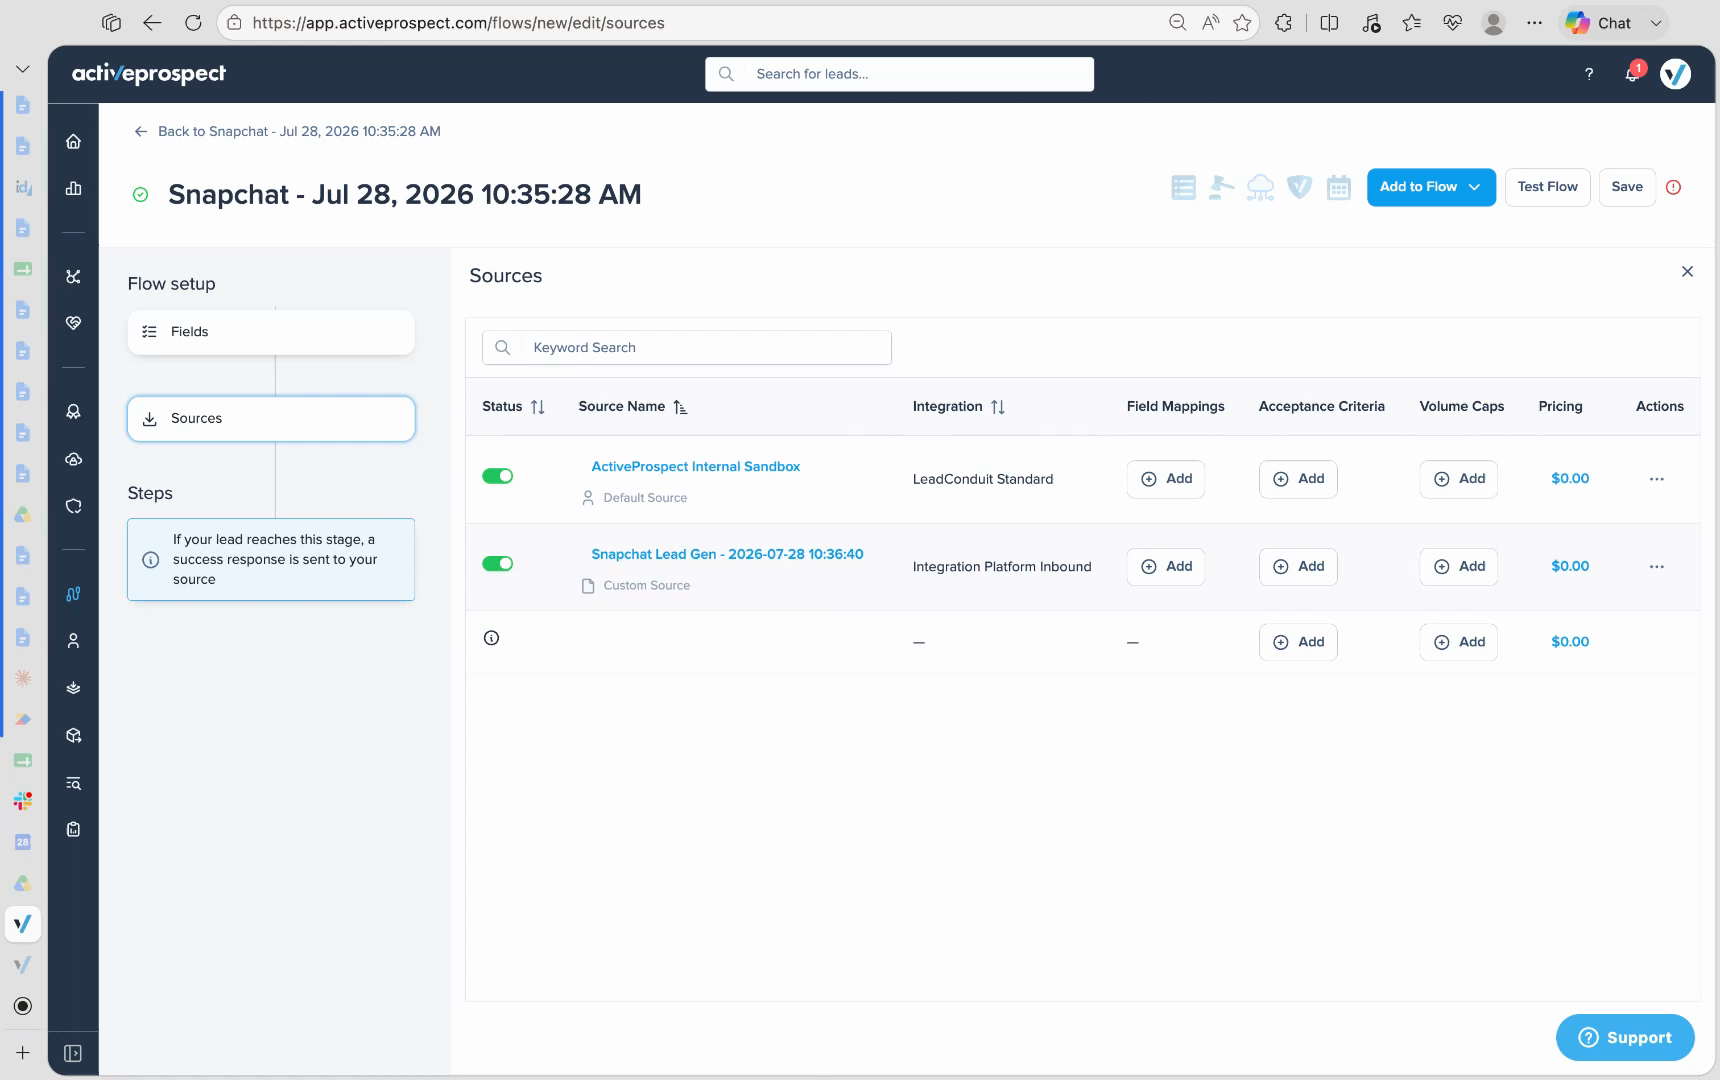Click the activeprospect logo

(x=149, y=73)
